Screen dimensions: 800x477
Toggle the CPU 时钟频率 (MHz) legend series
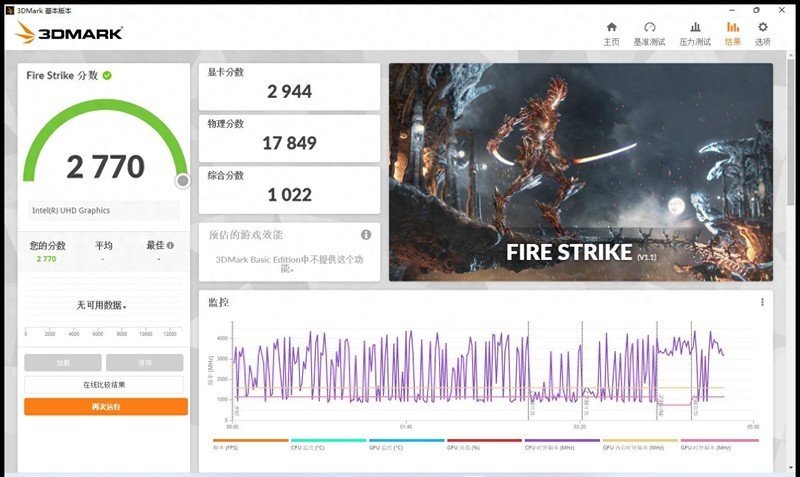coord(562,444)
